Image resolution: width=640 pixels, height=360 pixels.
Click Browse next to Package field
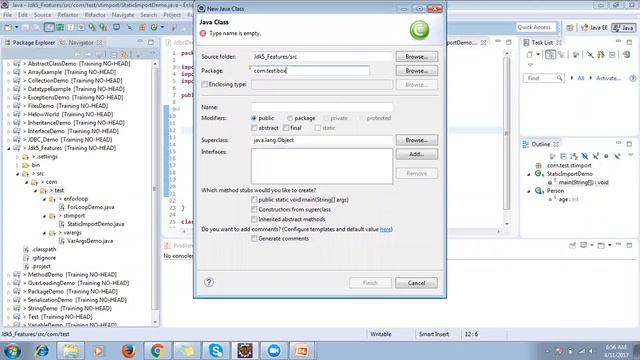(x=416, y=71)
